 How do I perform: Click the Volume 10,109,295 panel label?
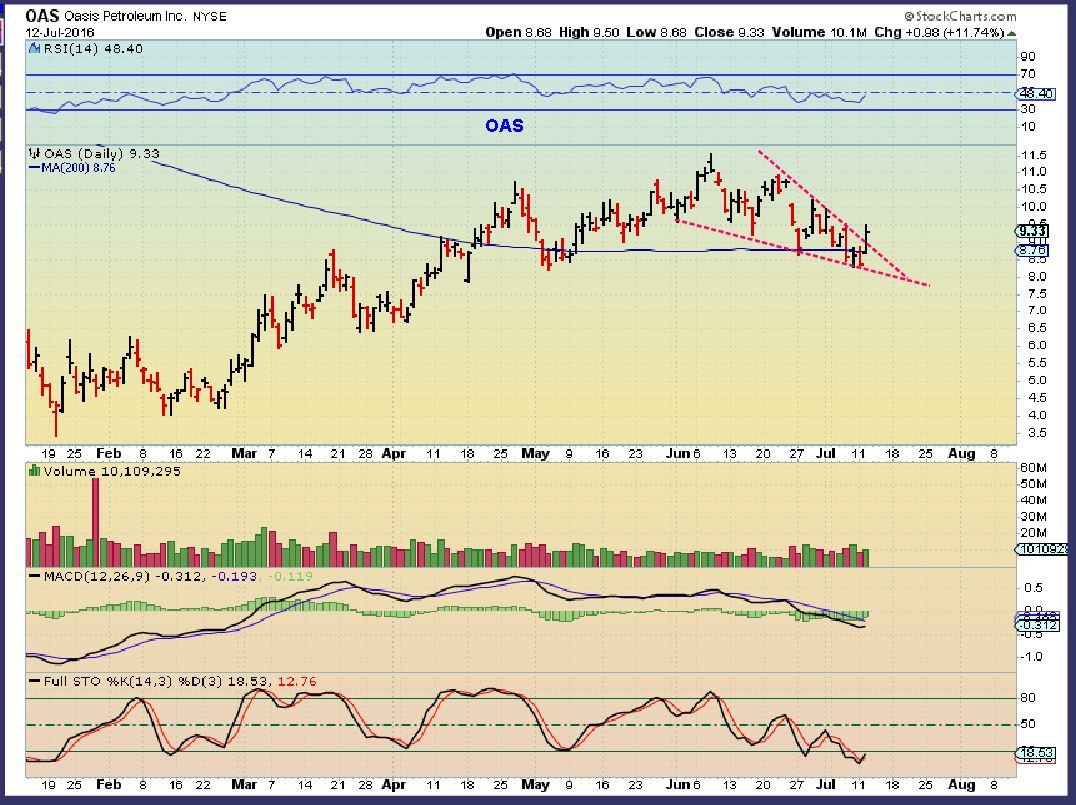point(112,471)
